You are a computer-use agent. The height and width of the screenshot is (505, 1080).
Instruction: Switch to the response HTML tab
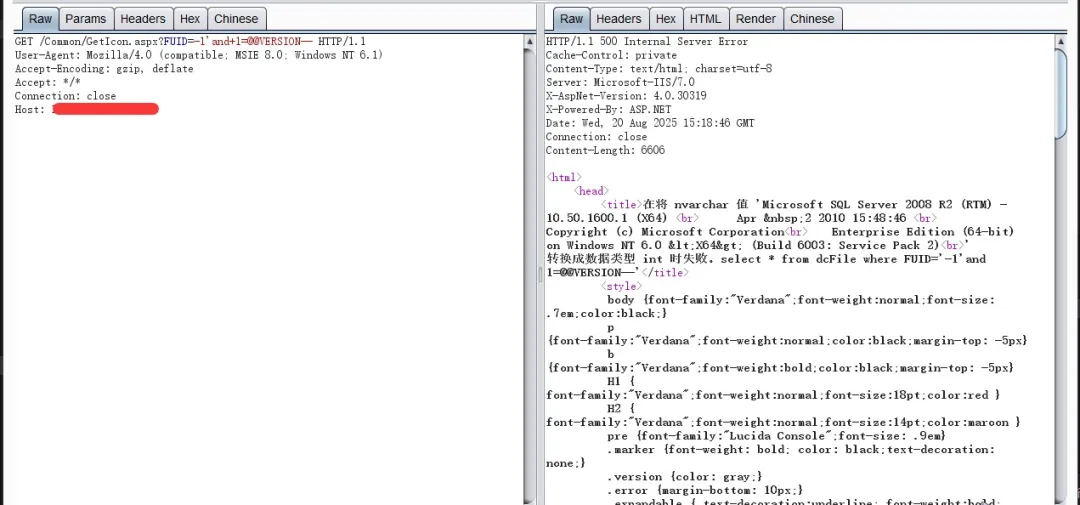pyautogui.click(x=705, y=19)
